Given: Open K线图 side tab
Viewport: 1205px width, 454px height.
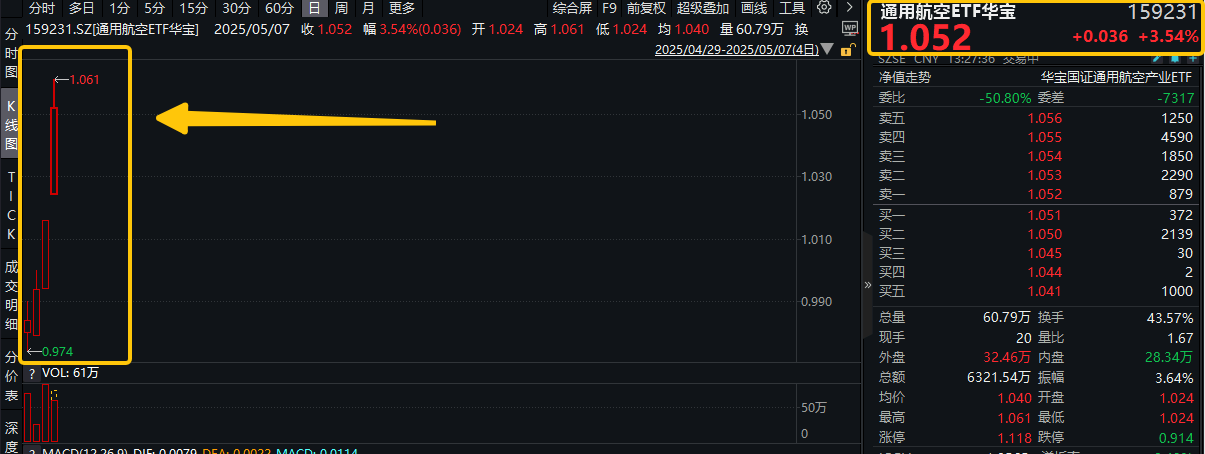Looking at the screenshot, I should point(11,125).
